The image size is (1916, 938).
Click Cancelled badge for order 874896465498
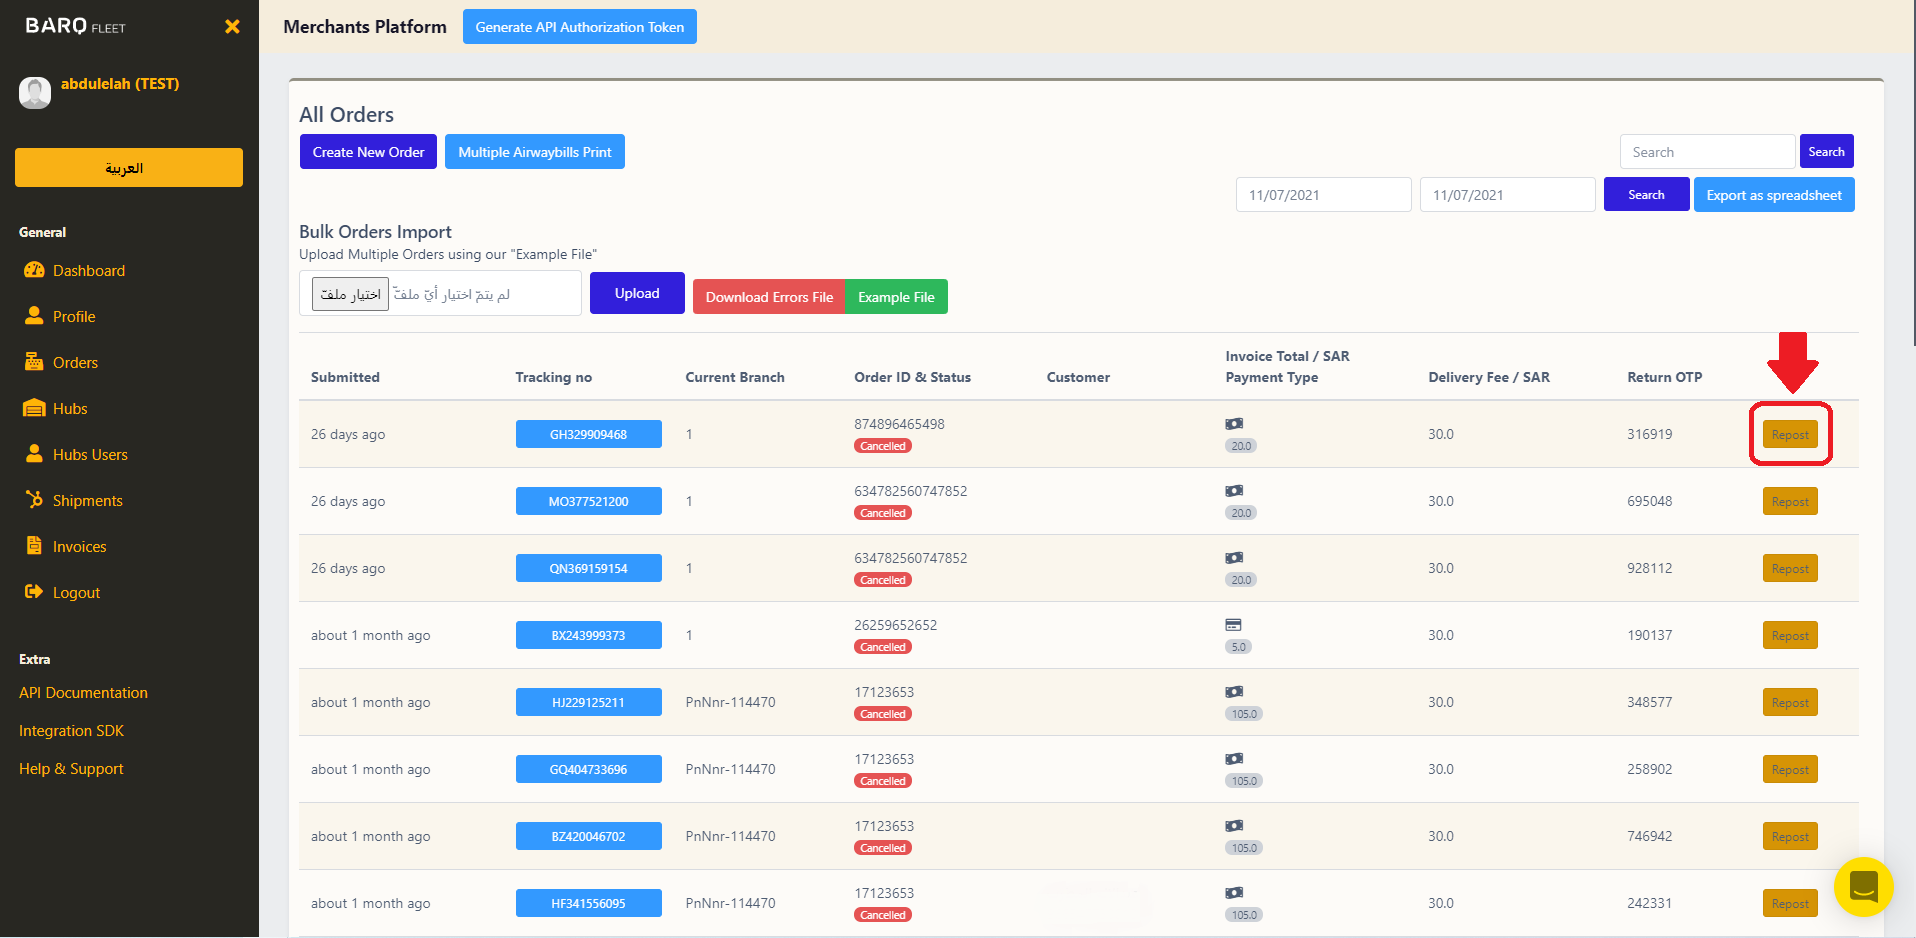tap(883, 446)
